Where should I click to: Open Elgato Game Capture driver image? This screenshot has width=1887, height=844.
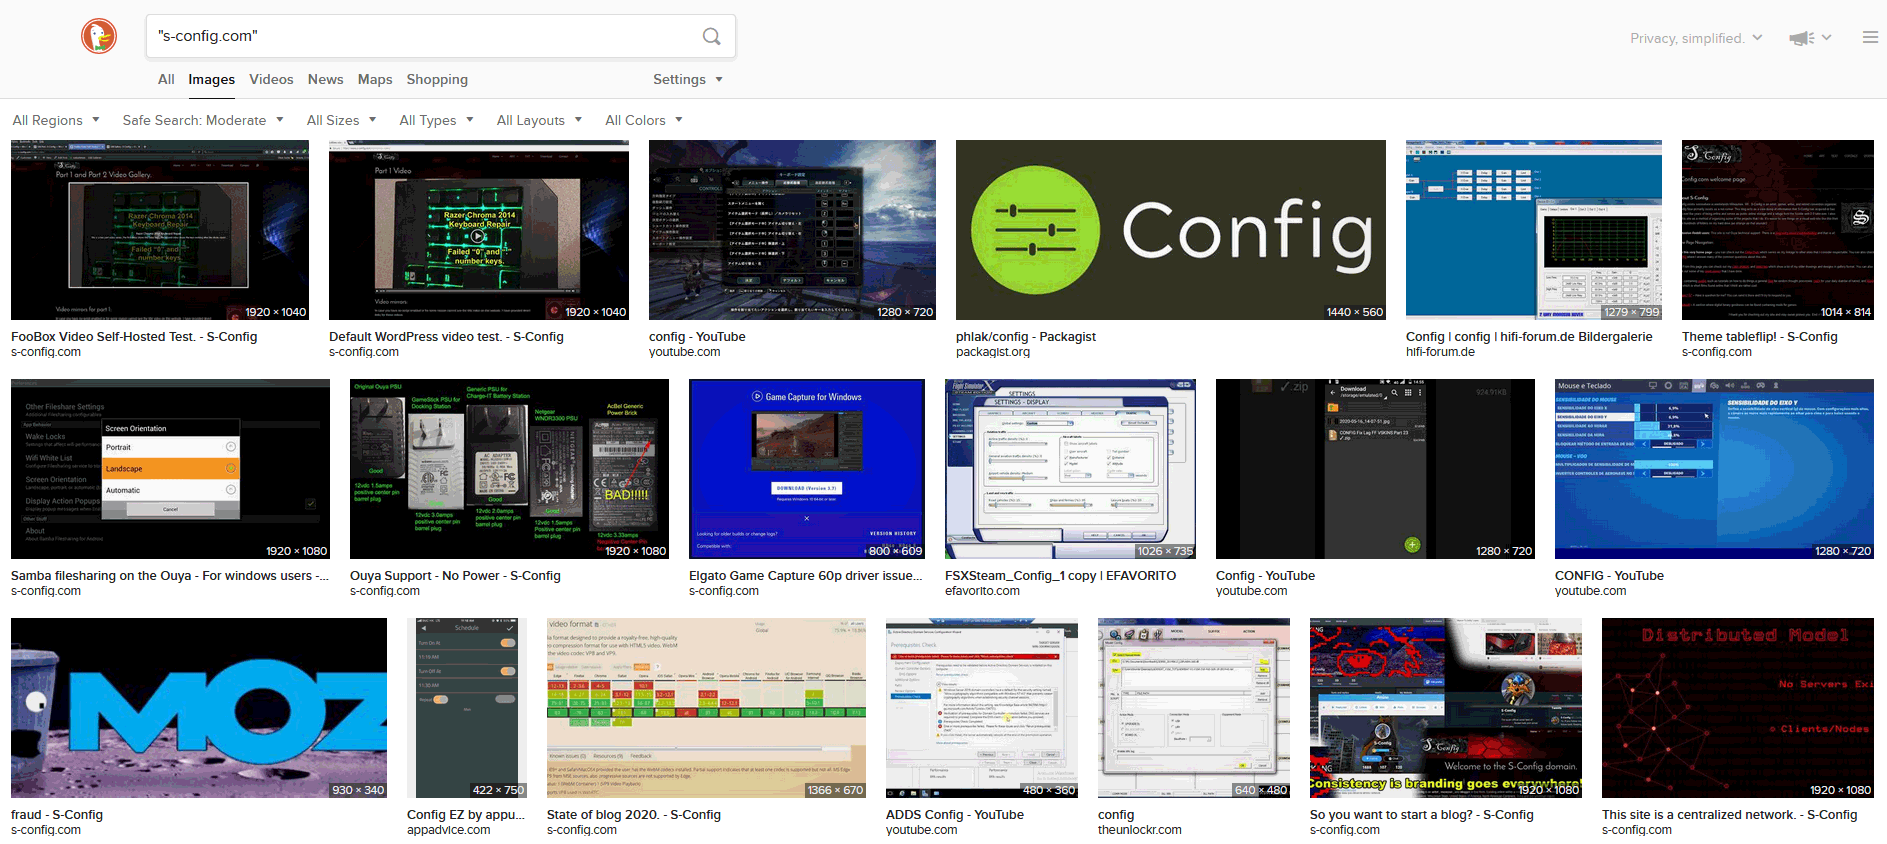807,469
